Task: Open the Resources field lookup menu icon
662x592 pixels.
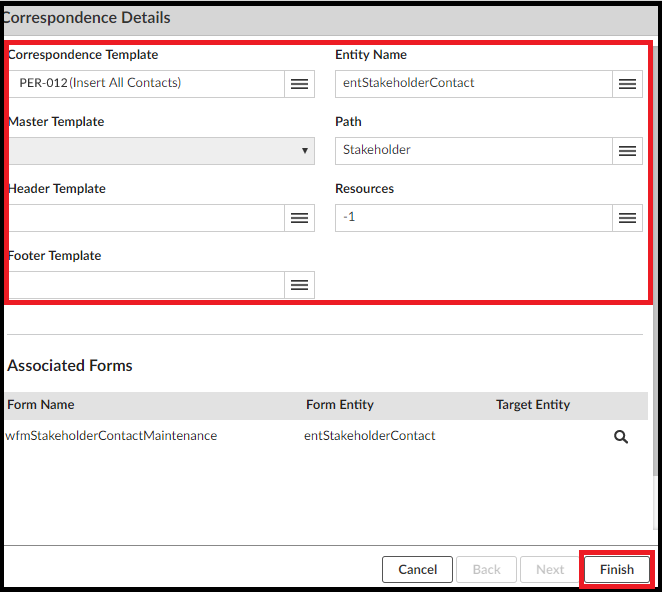Action: pos(627,218)
